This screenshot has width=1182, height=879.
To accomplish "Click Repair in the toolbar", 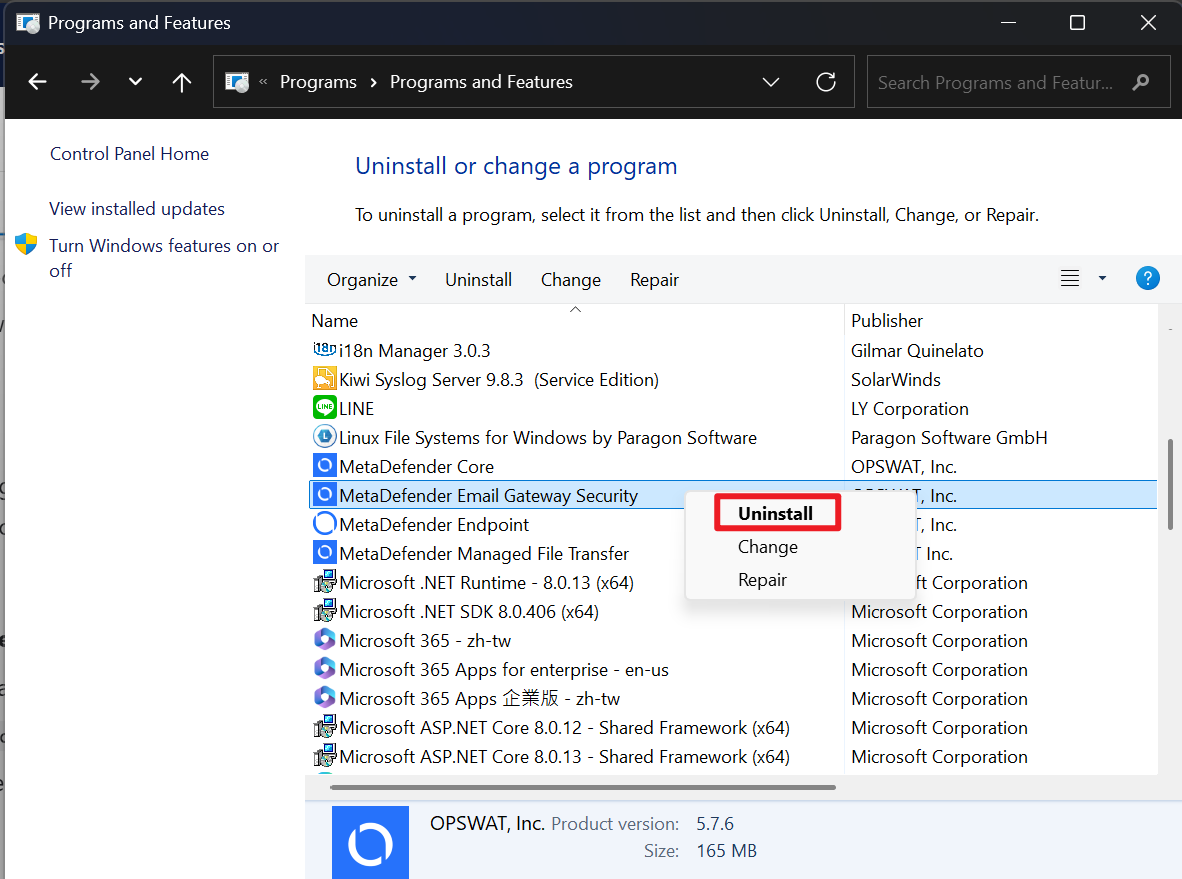I will click(654, 280).
